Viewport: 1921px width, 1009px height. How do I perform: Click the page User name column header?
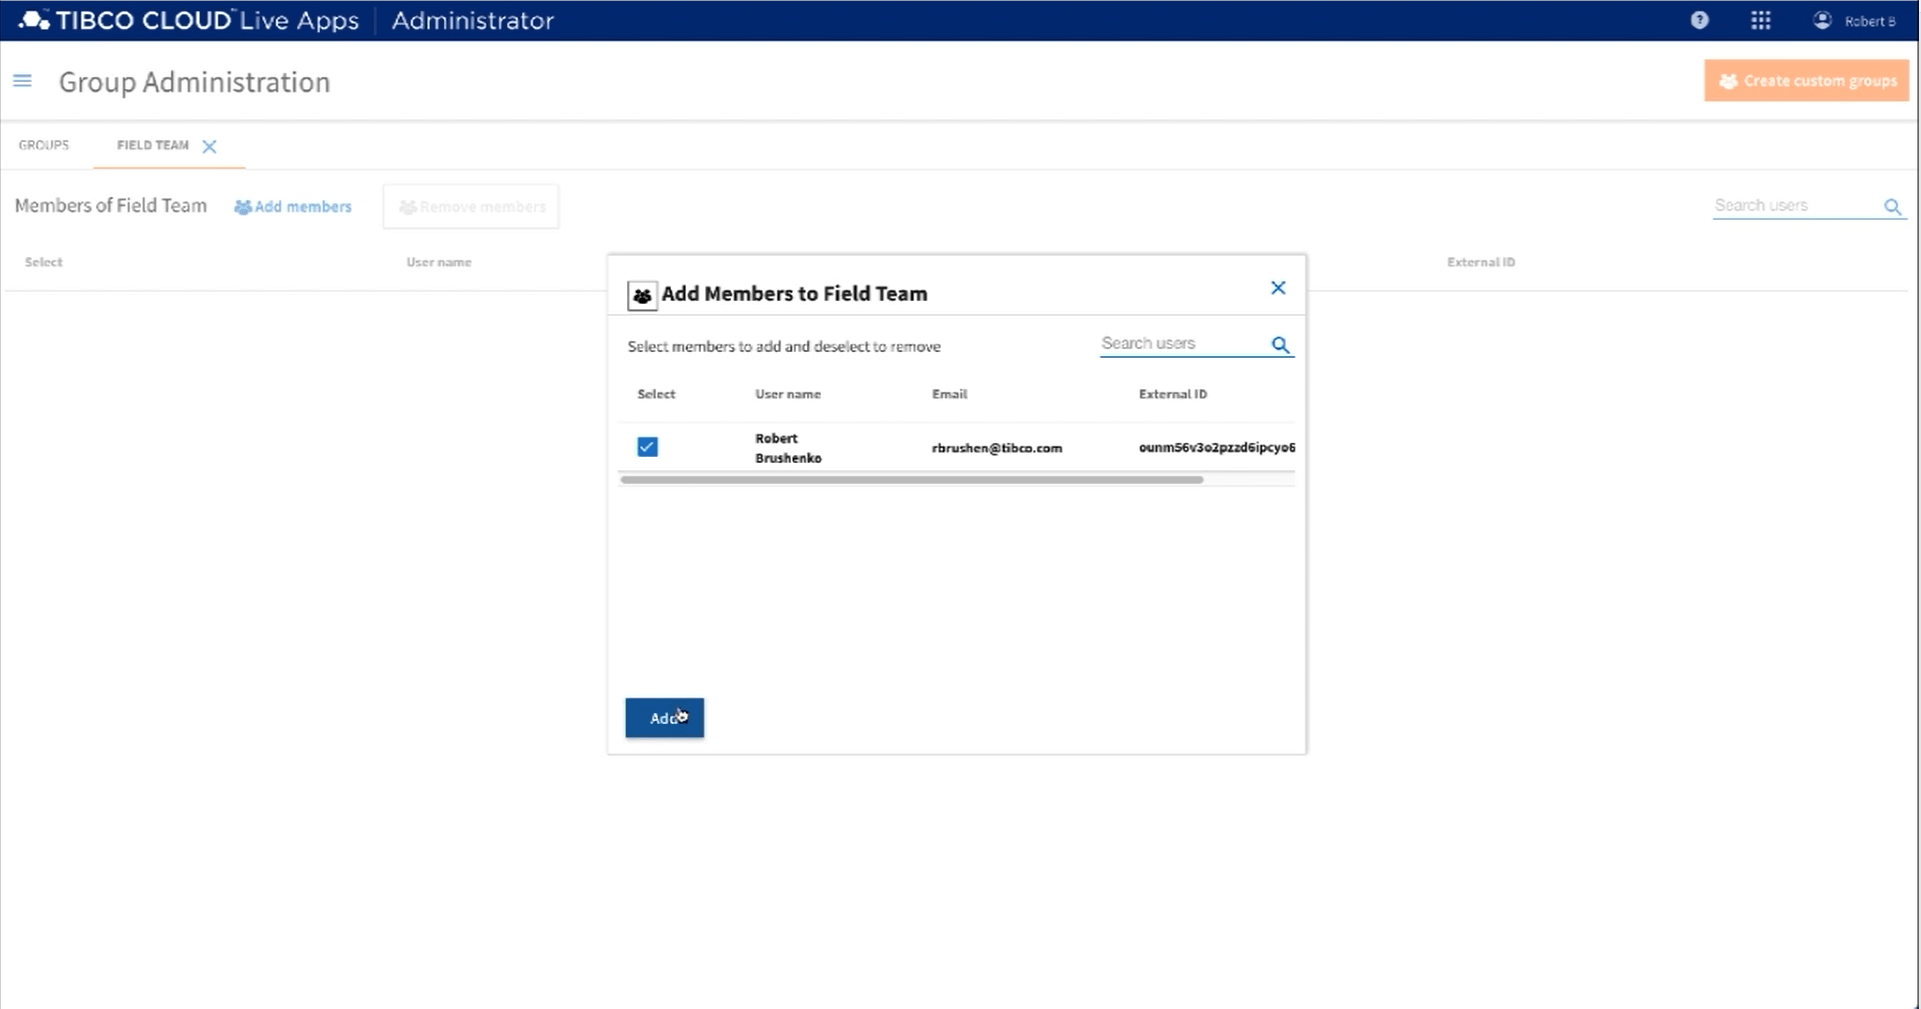click(439, 262)
